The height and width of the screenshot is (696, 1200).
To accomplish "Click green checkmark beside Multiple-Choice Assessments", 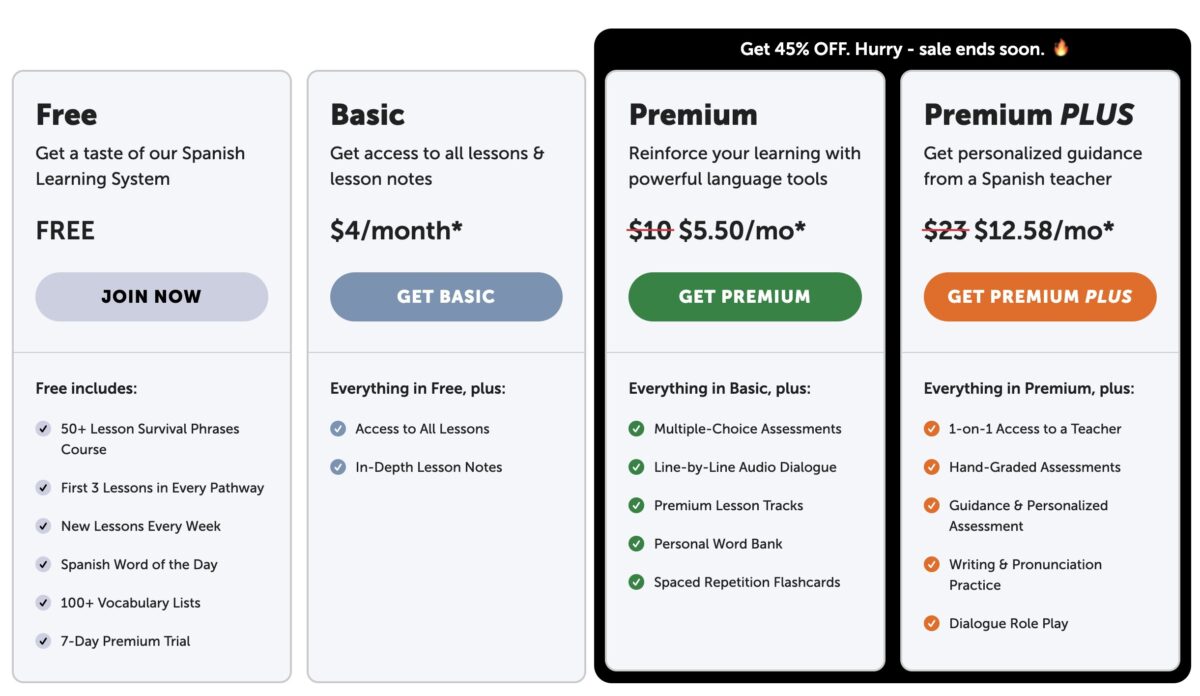I will 636,429.
